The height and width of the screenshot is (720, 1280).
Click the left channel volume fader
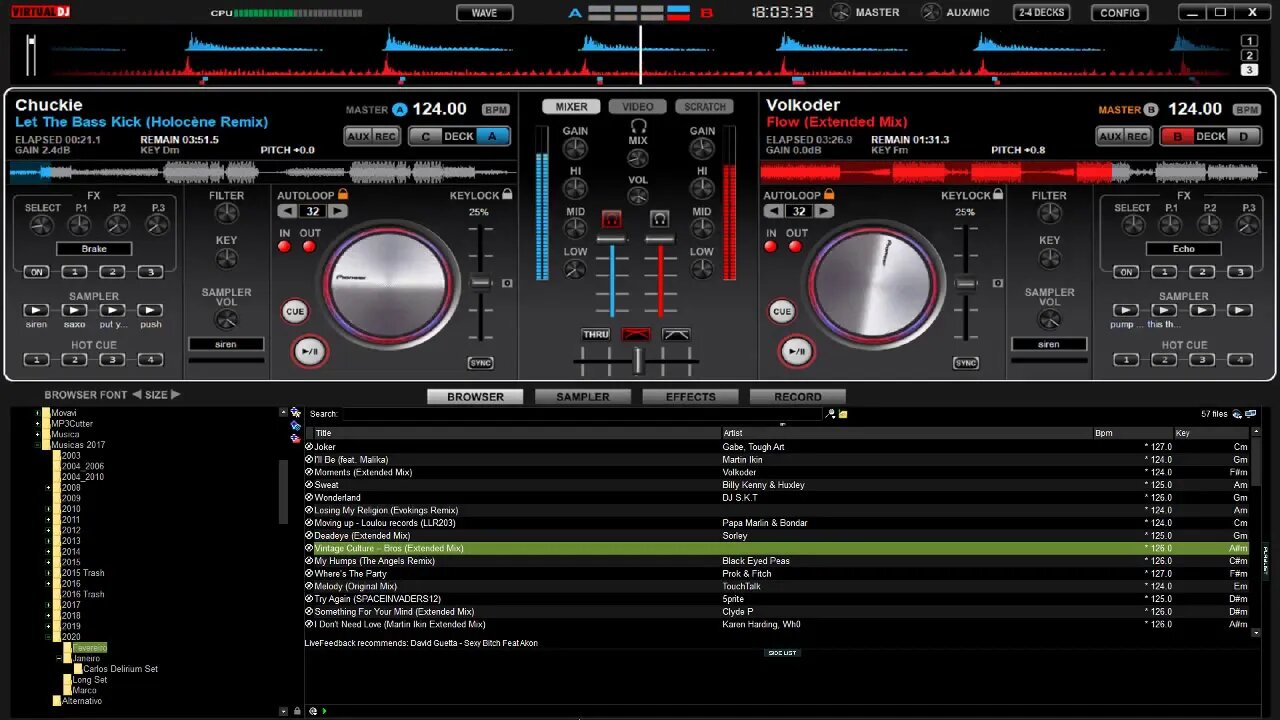612,240
